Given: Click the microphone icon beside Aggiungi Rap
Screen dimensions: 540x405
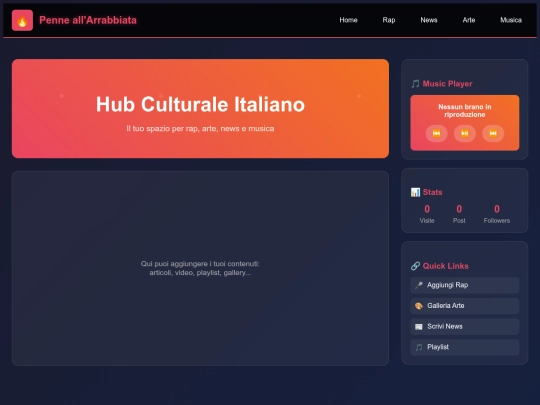Looking at the screenshot, I should coord(419,285).
